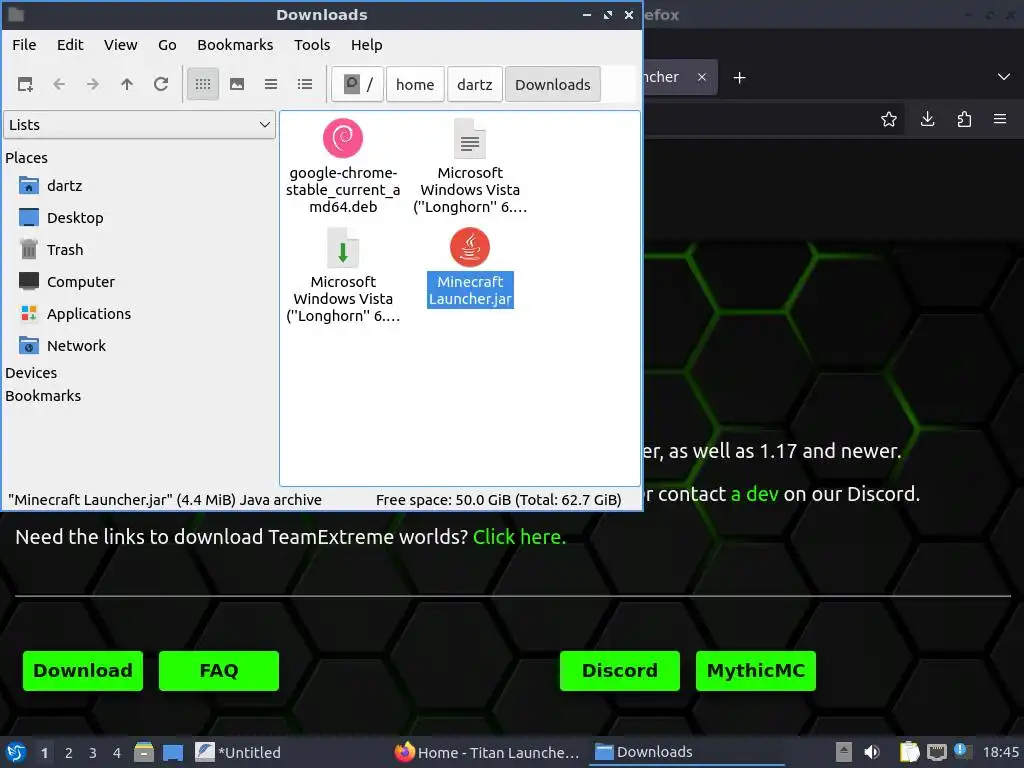Click the green Discord button
This screenshot has height=768, width=1024.
click(620, 671)
